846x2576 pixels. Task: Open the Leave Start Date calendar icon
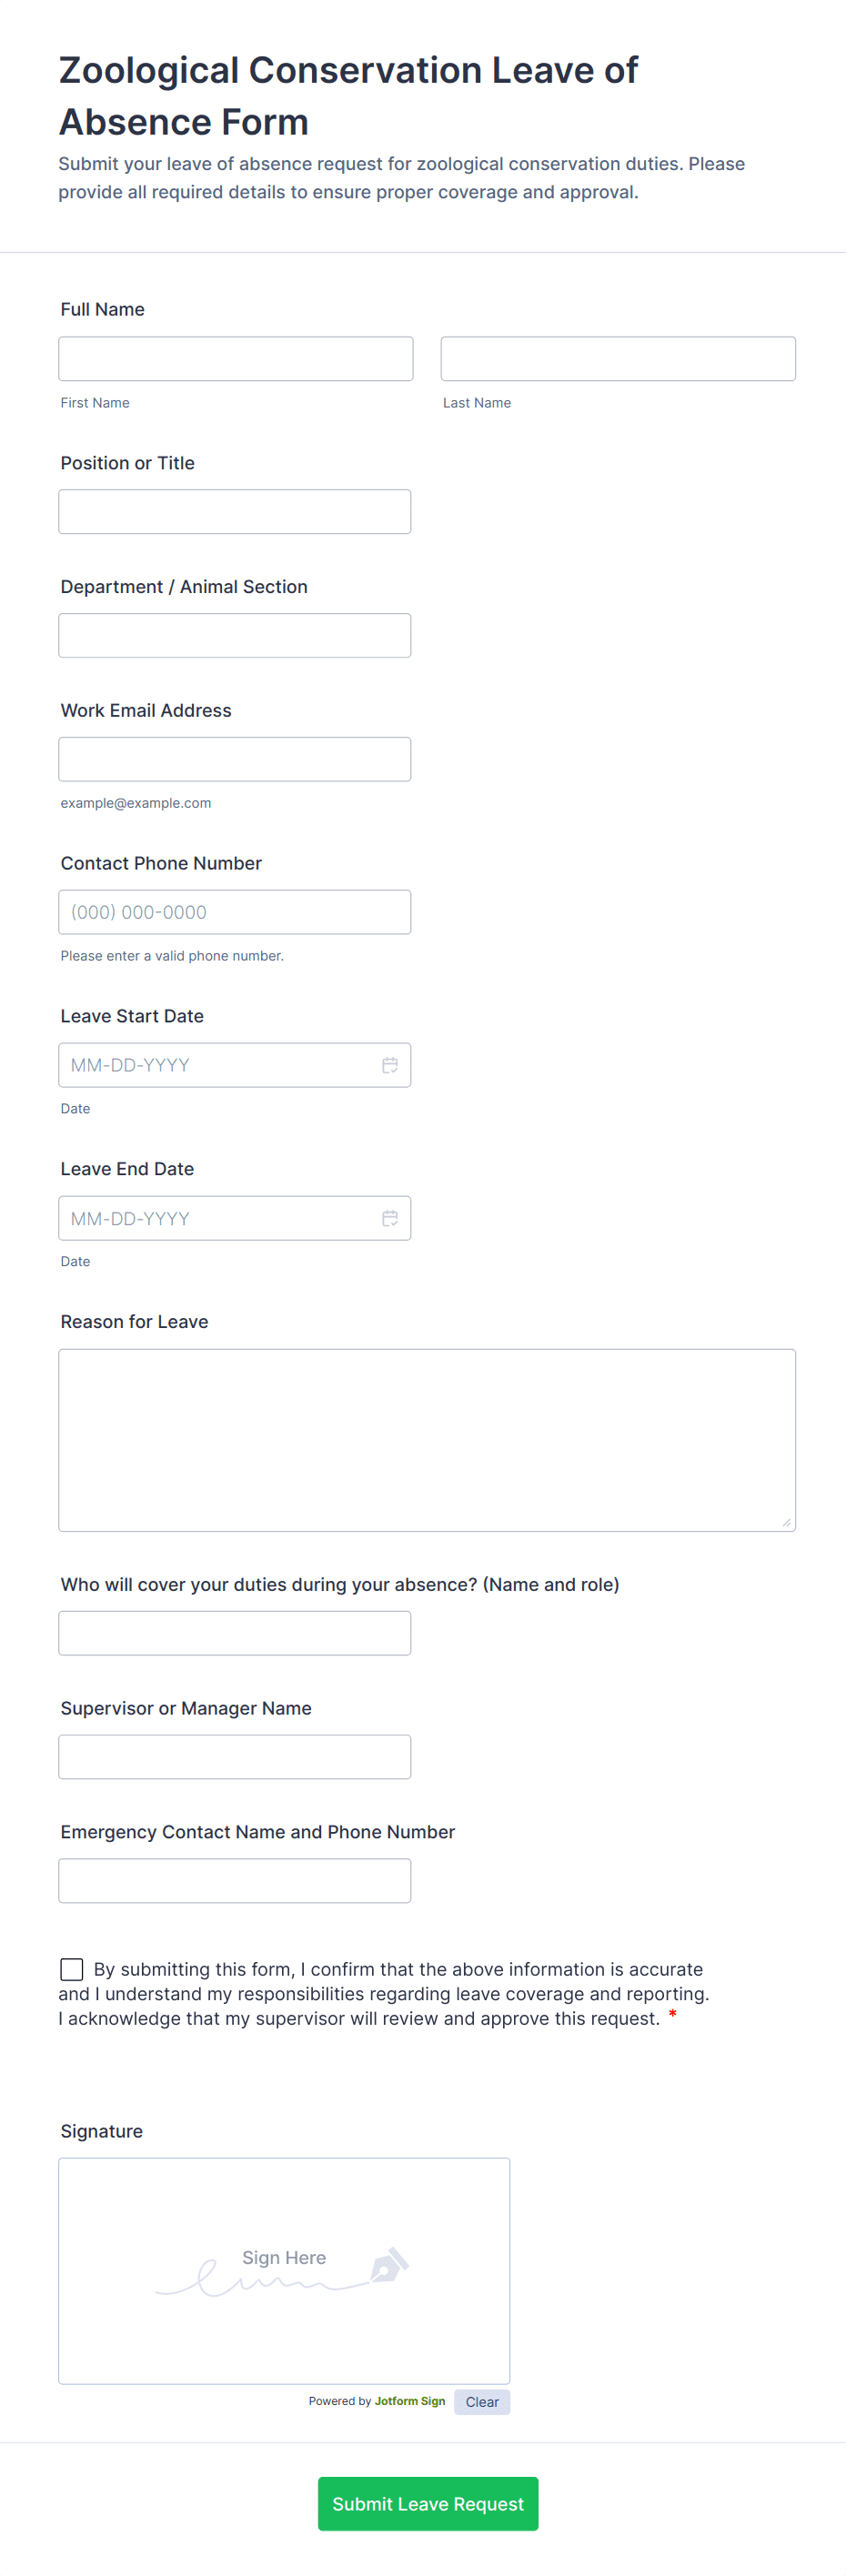click(390, 1065)
